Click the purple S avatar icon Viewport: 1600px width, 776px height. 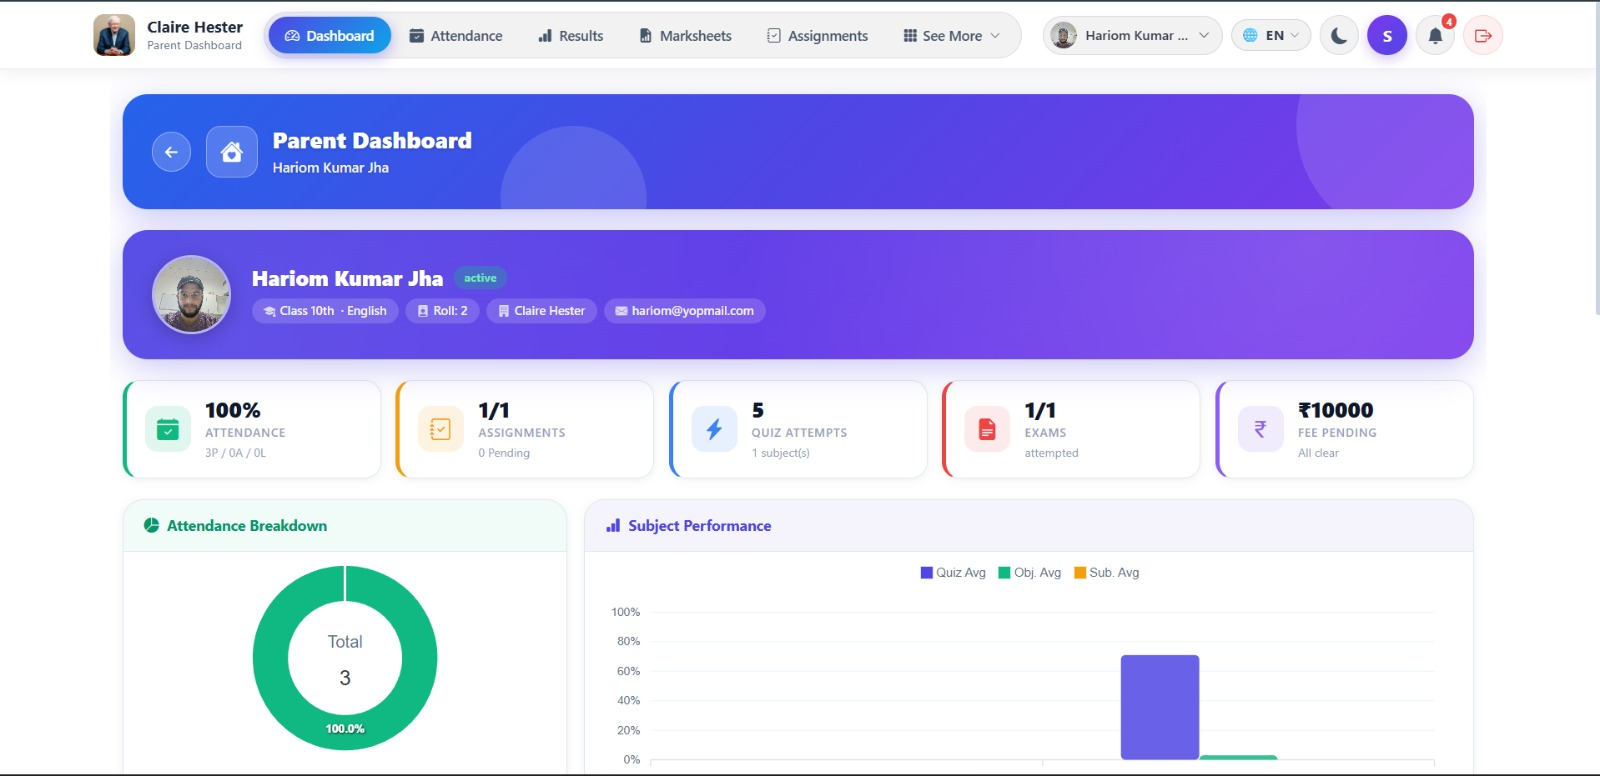click(1387, 36)
